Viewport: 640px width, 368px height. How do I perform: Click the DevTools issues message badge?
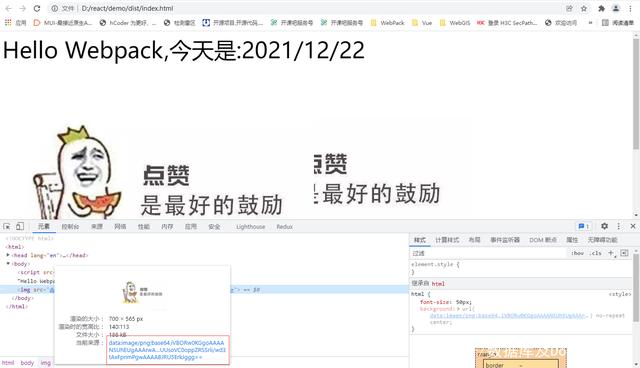pos(584,226)
